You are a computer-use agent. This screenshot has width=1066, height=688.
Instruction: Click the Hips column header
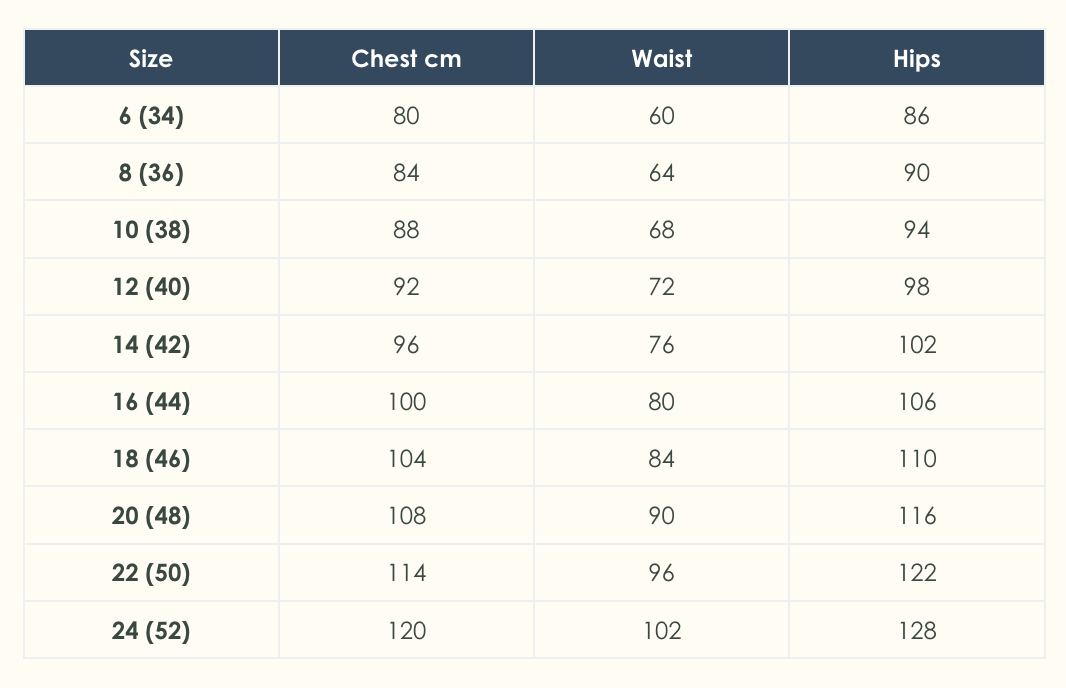tap(916, 58)
